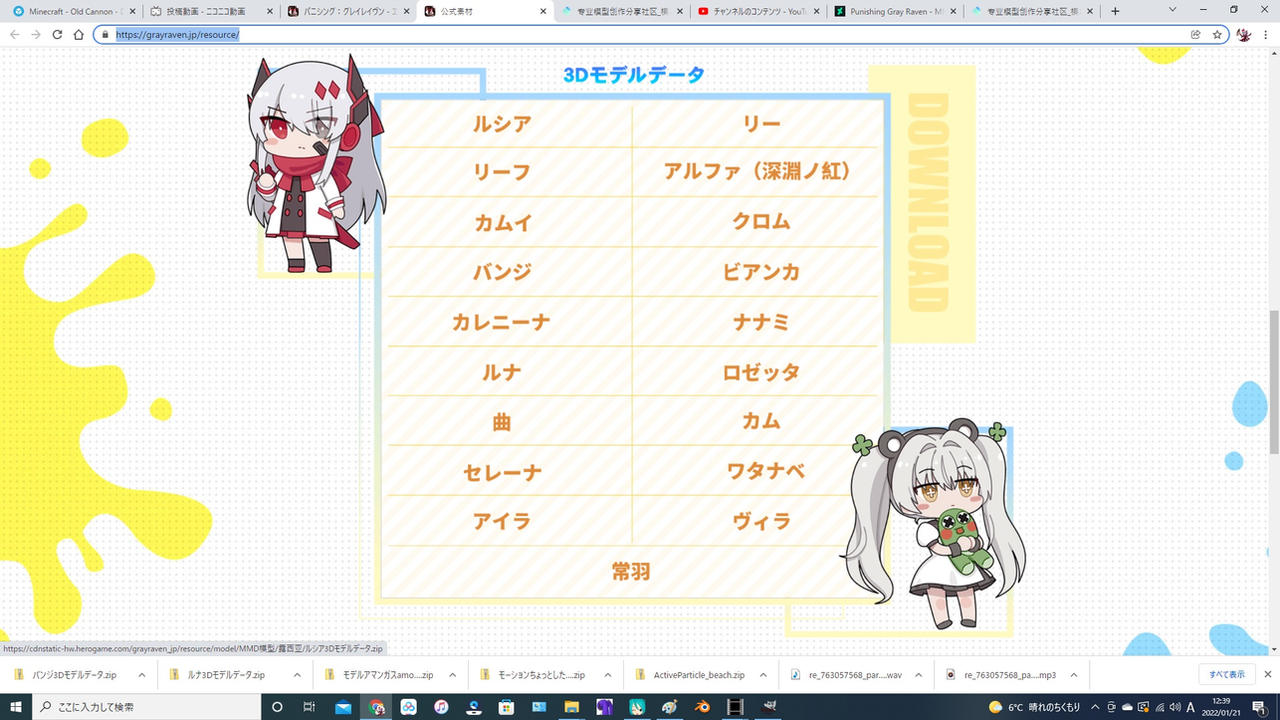This screenshot has width=1280, height=720.
Task: Go back to the previous page
Action: (x=14, y=34)
